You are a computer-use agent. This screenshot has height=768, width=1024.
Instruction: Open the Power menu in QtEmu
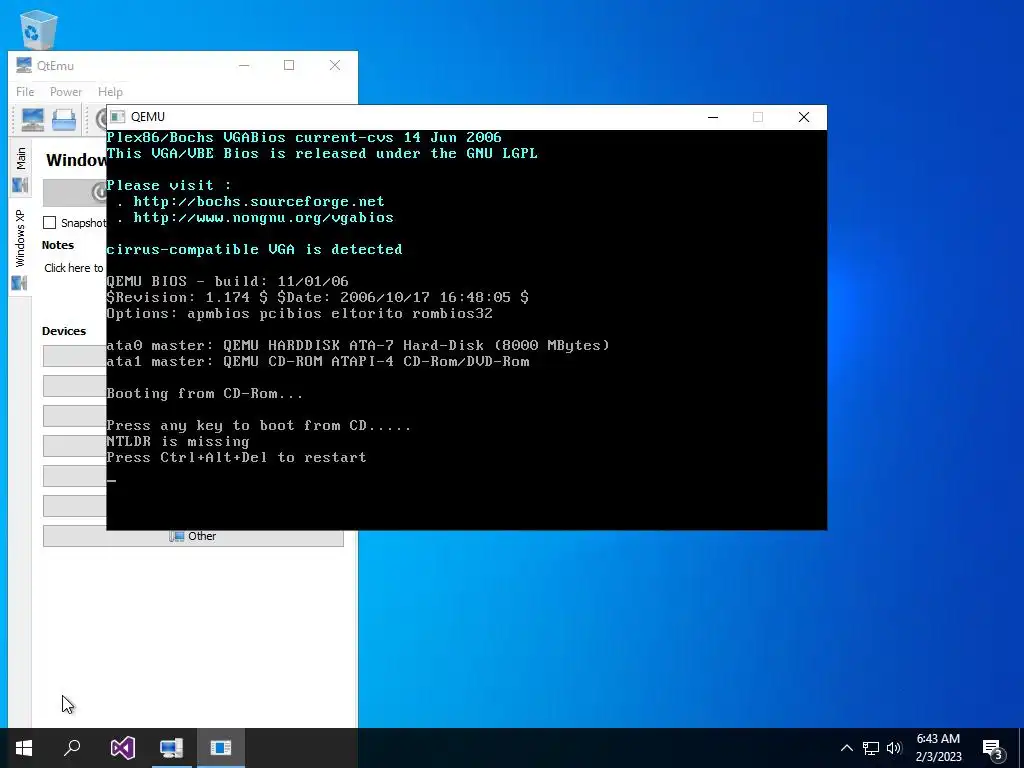coord(66,92)
